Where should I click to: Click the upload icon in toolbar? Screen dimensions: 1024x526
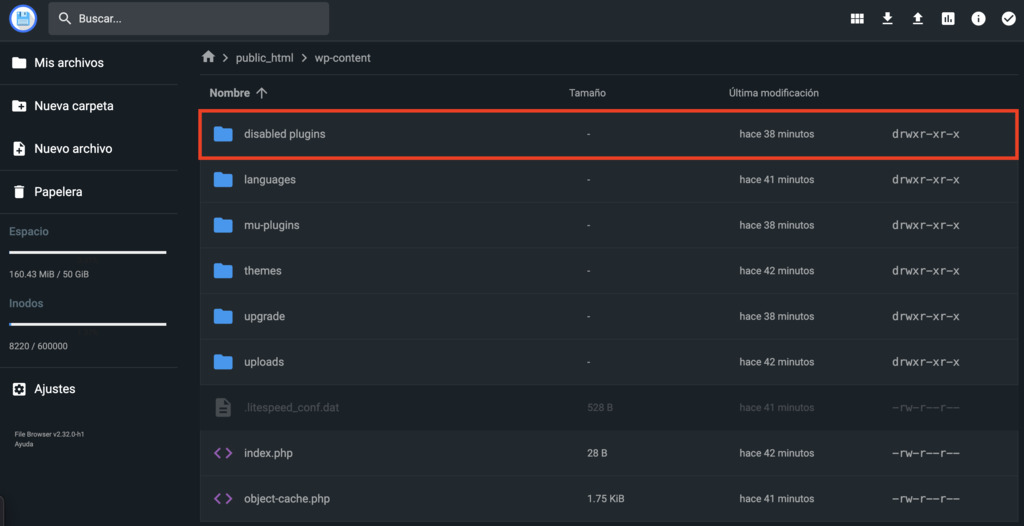(917, 19)
